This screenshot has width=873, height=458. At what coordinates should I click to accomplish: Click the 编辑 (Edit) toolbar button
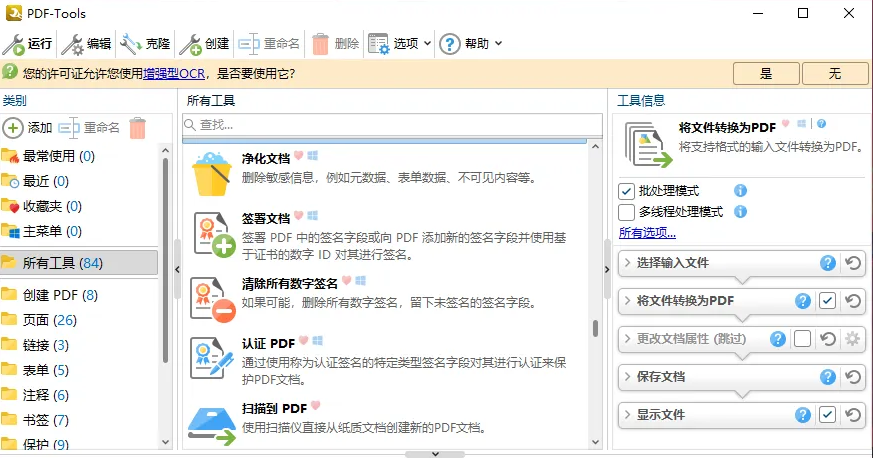86,44
